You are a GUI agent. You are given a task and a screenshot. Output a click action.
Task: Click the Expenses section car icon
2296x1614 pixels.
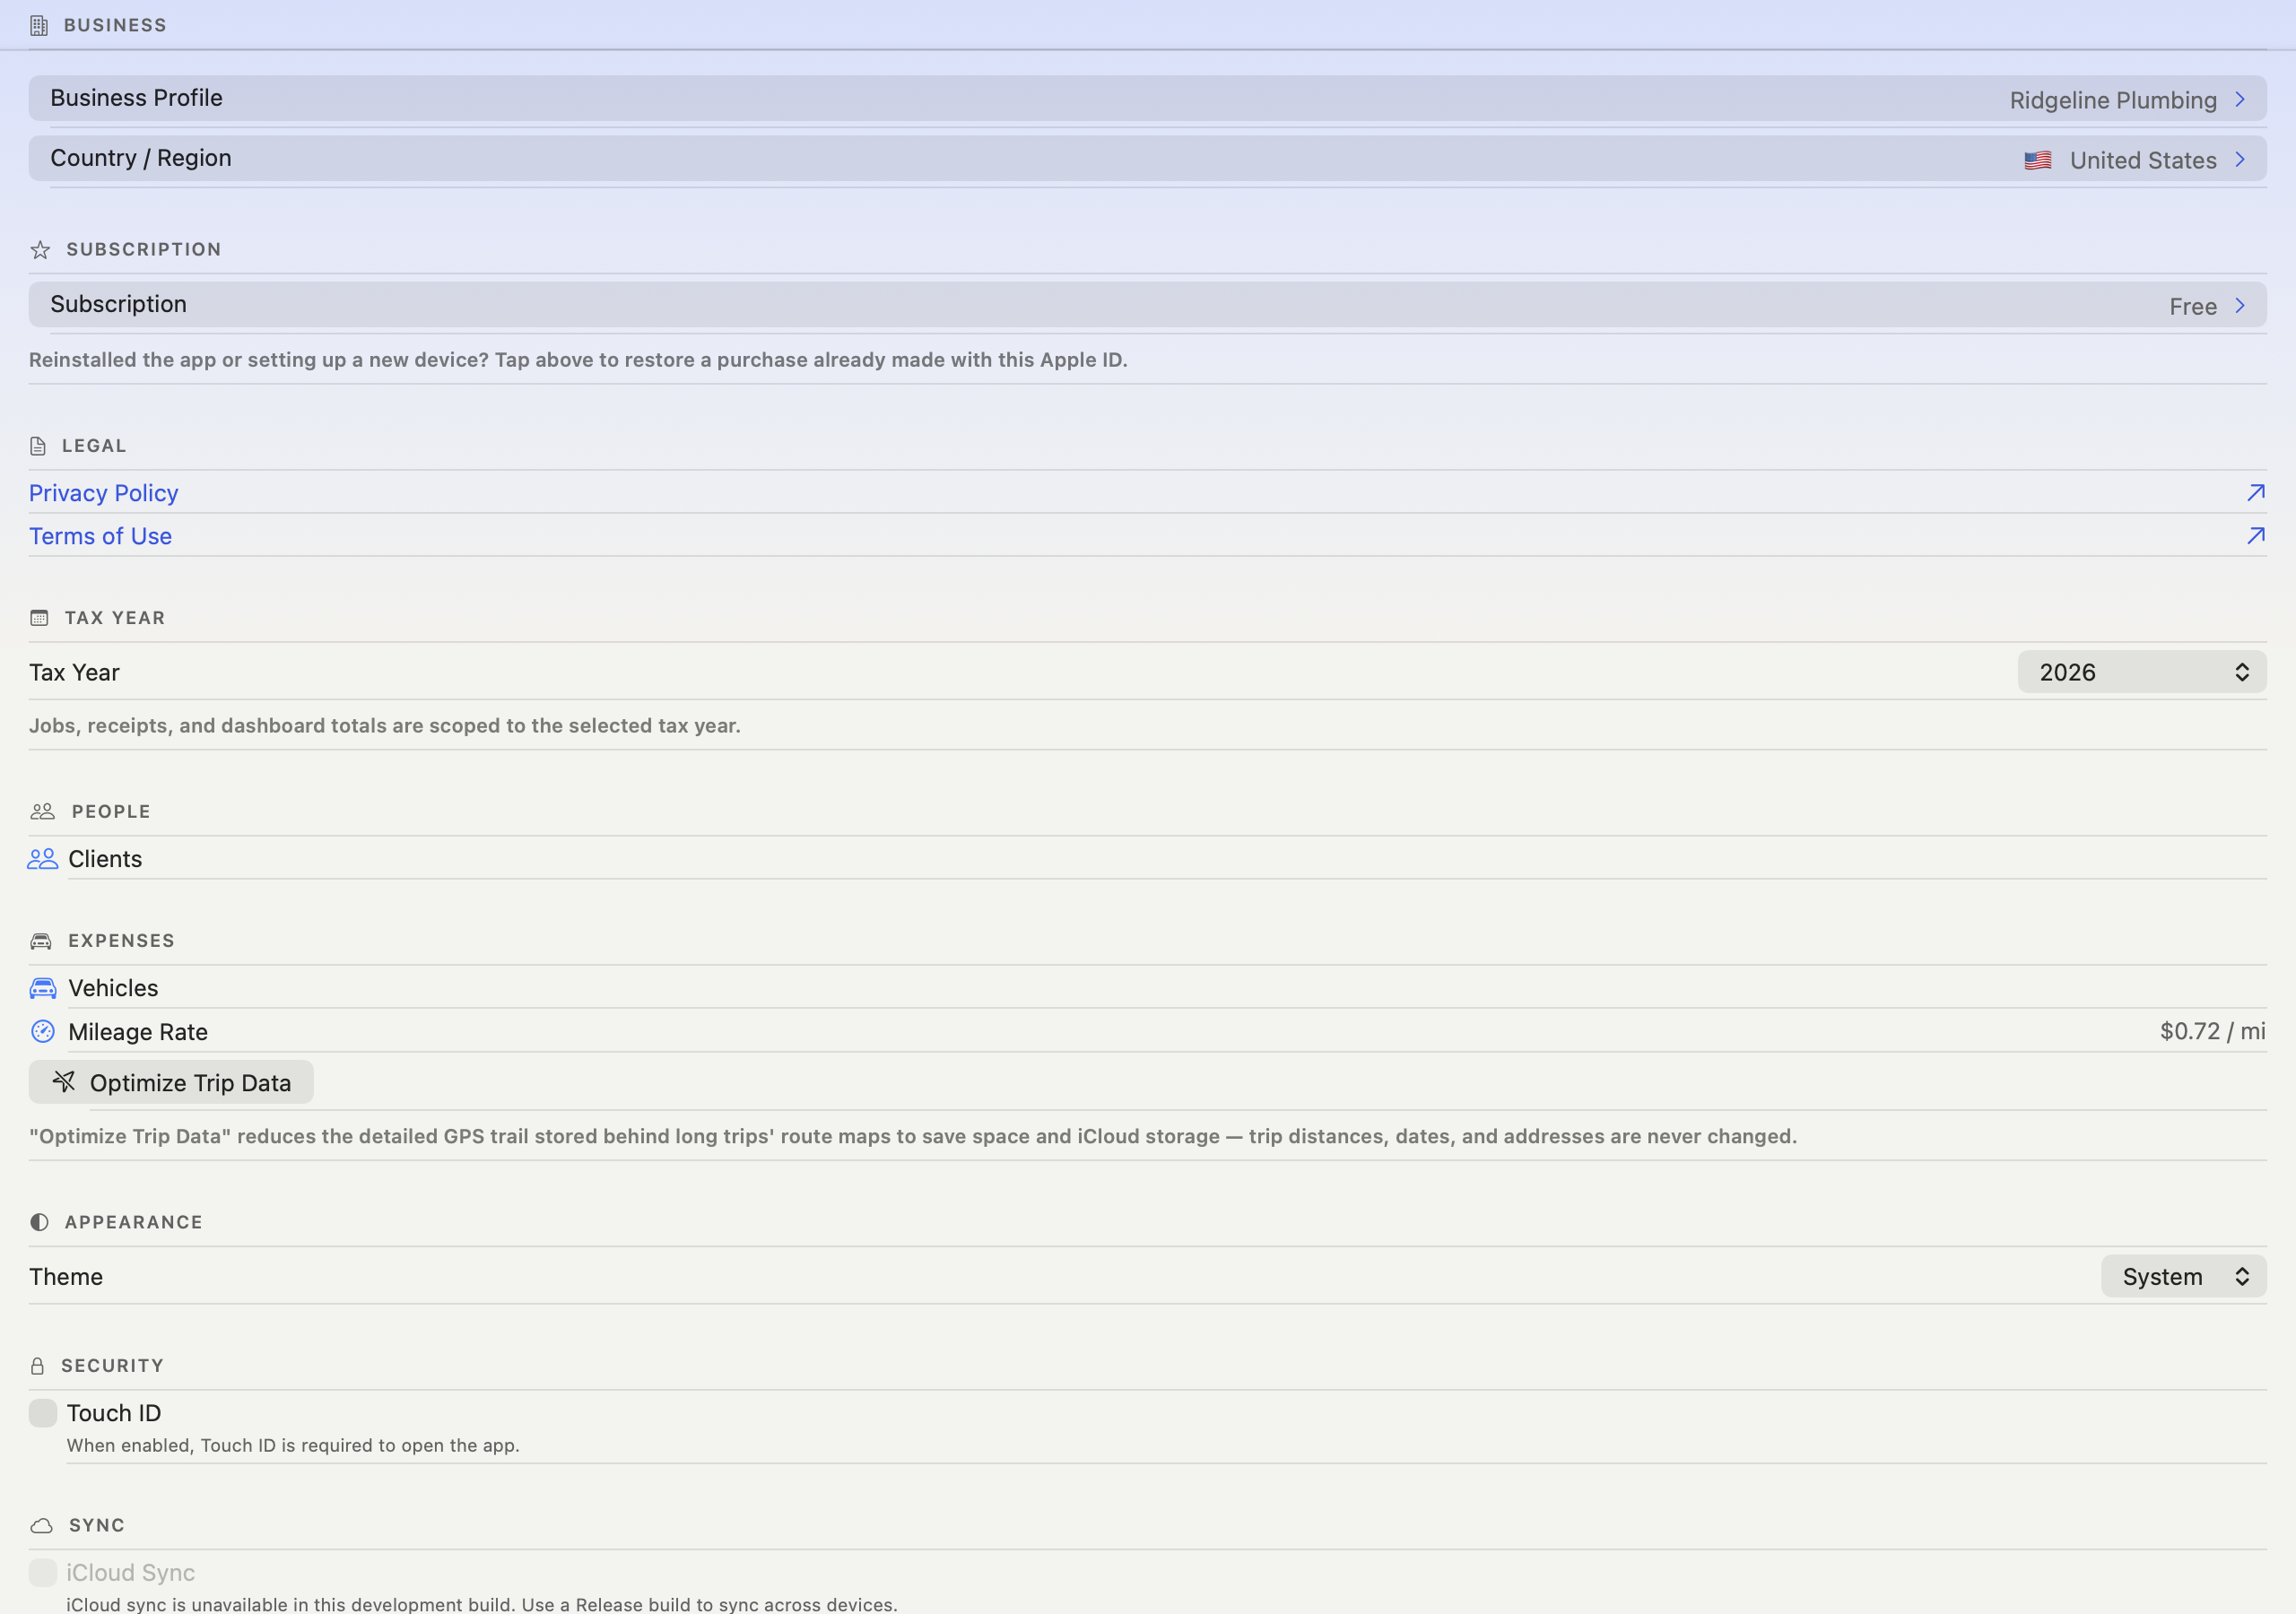(x=41, y=941)
